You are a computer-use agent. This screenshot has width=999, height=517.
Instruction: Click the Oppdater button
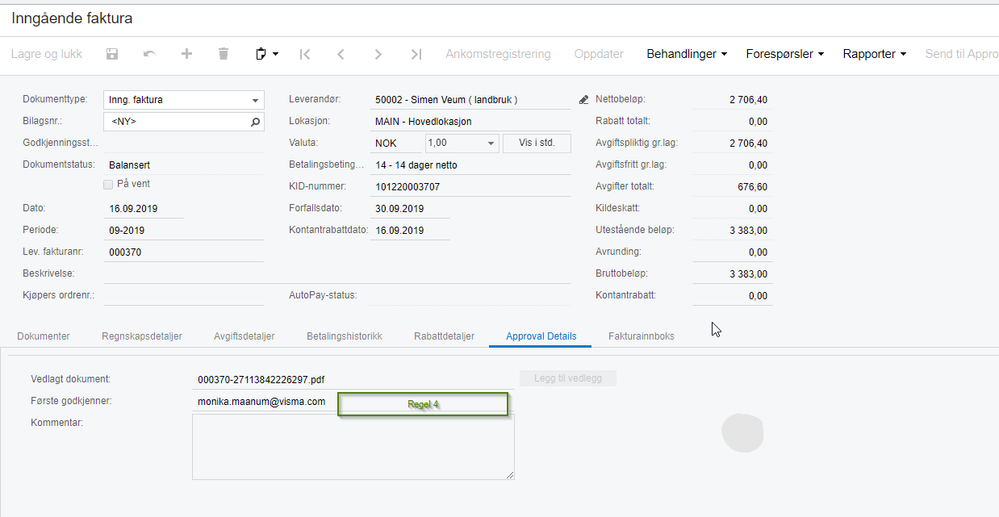click(x=599, y=54)
